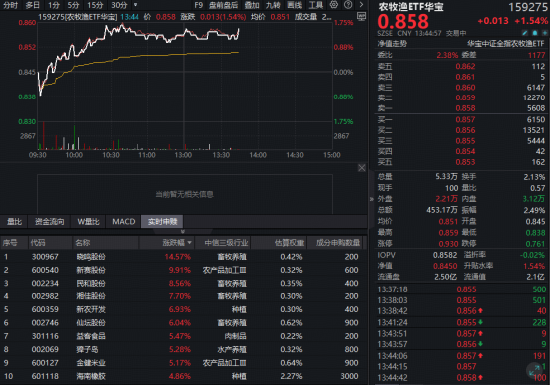Select row with code 600359
The width and height of the screenshot is (550, 385).
click(x=183, y=310)
